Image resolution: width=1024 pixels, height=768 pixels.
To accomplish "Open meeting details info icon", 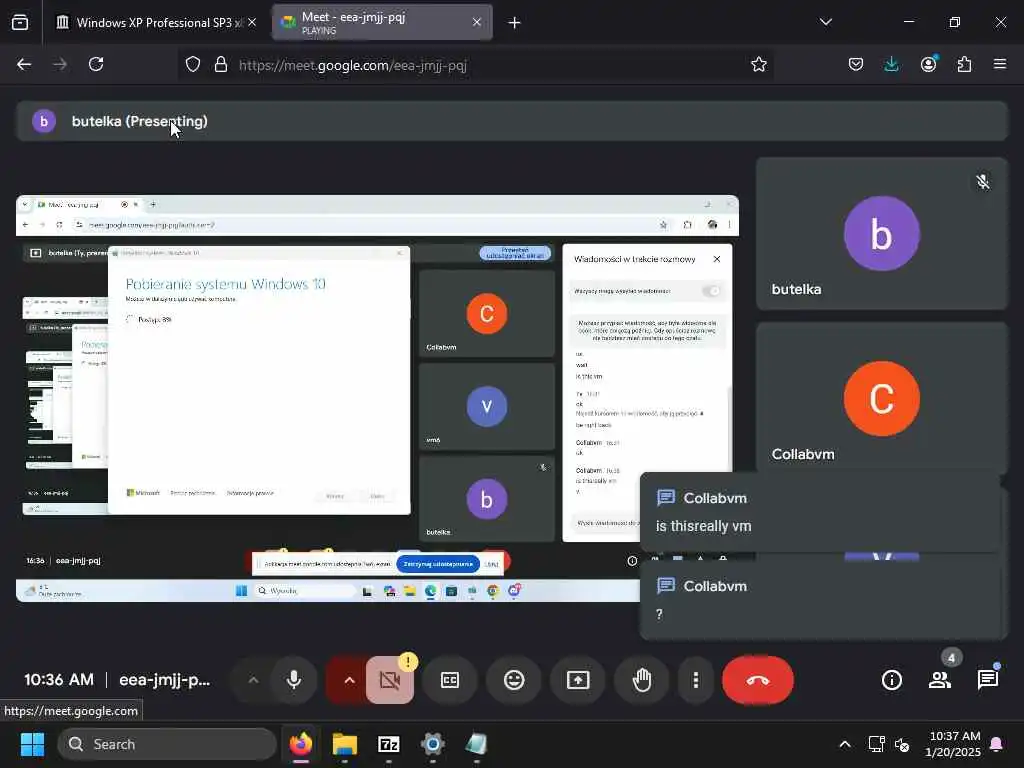I will point(891,680).
